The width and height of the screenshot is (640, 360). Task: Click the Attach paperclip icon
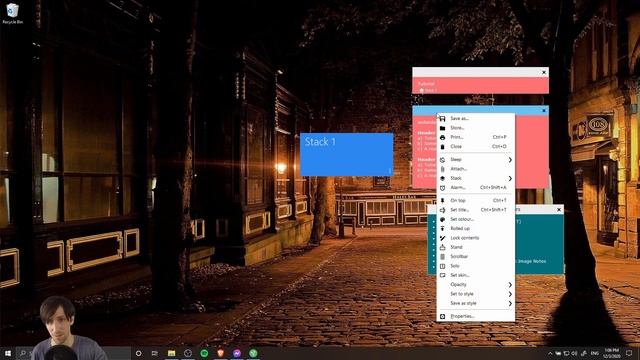tap(442, 169)
